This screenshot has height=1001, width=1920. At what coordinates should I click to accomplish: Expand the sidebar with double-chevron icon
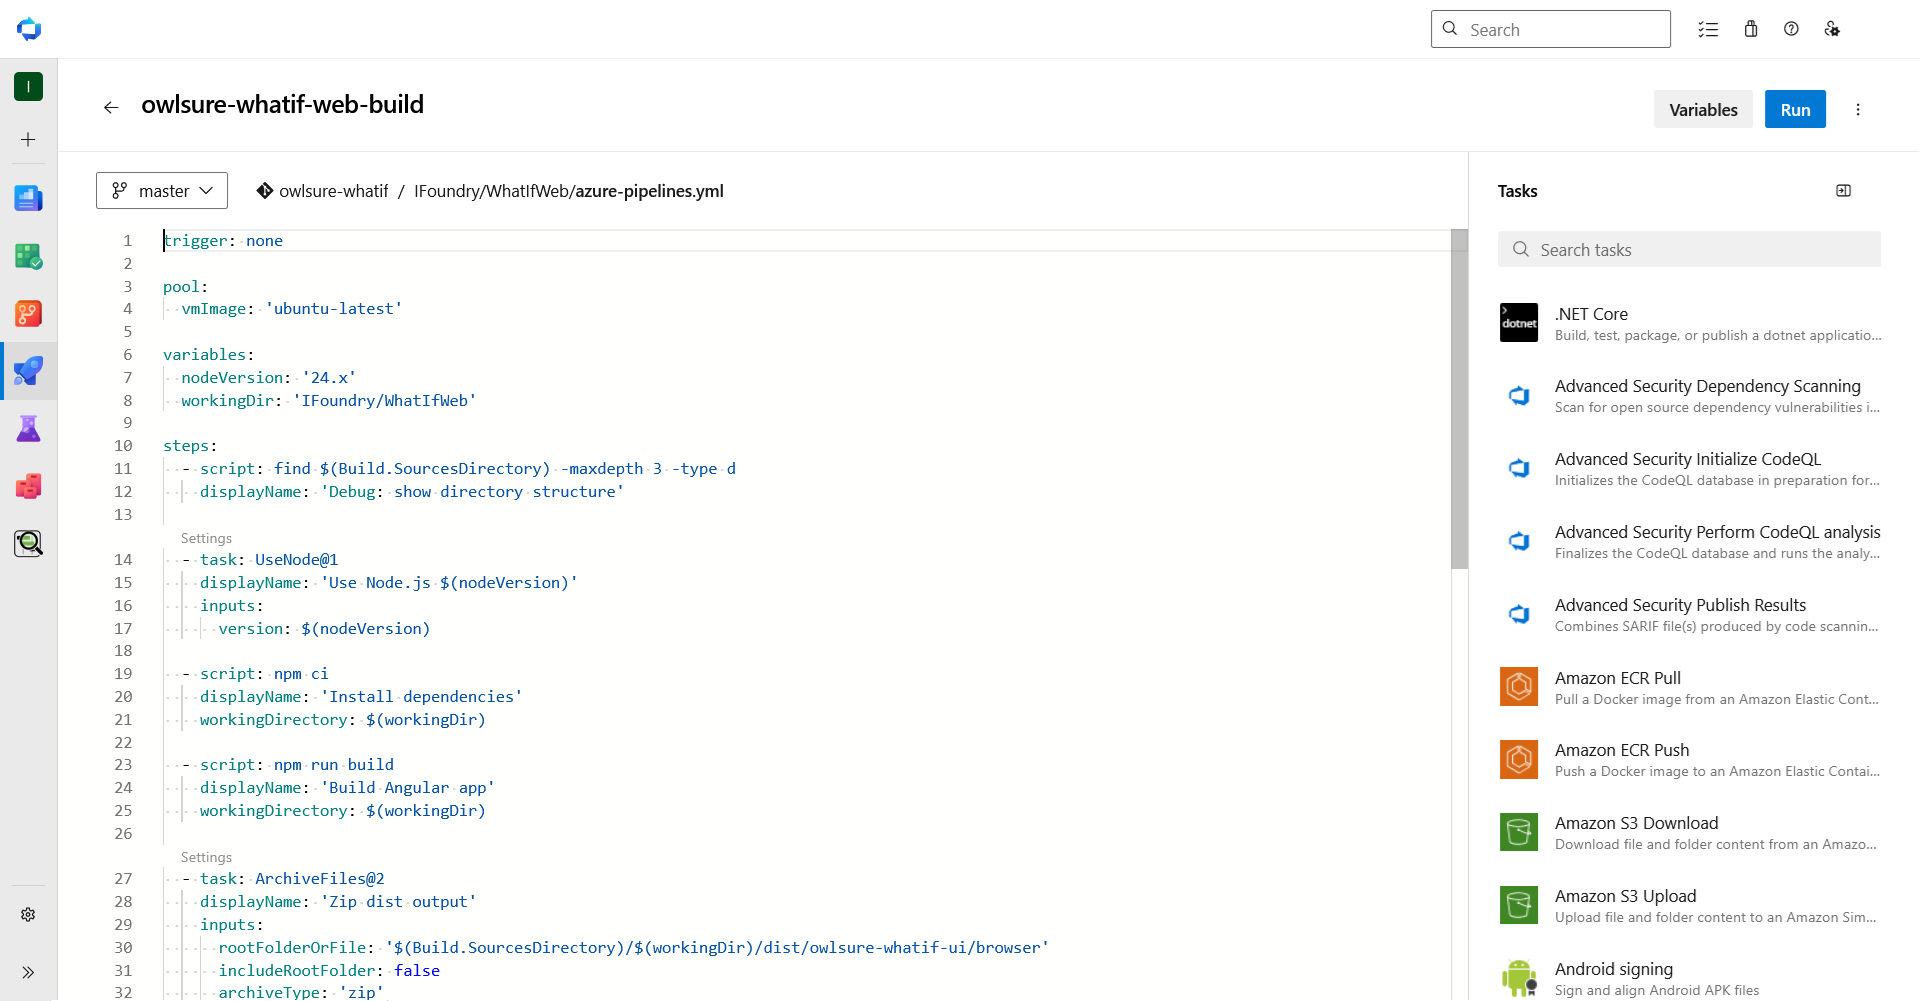tap(28, 972)
